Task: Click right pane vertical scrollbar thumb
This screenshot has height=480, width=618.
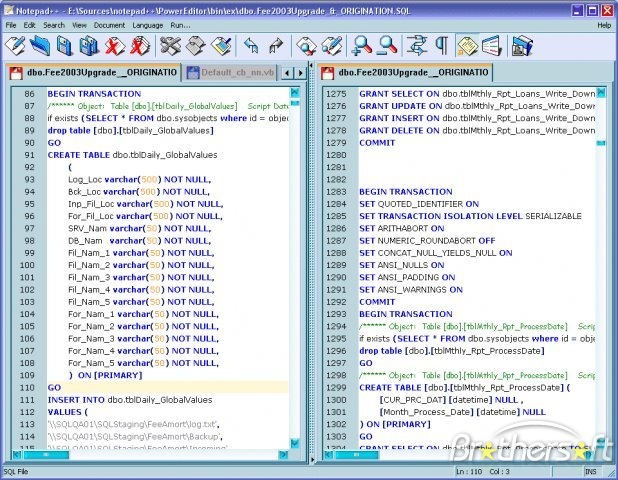Action: (x=601, y=143)
